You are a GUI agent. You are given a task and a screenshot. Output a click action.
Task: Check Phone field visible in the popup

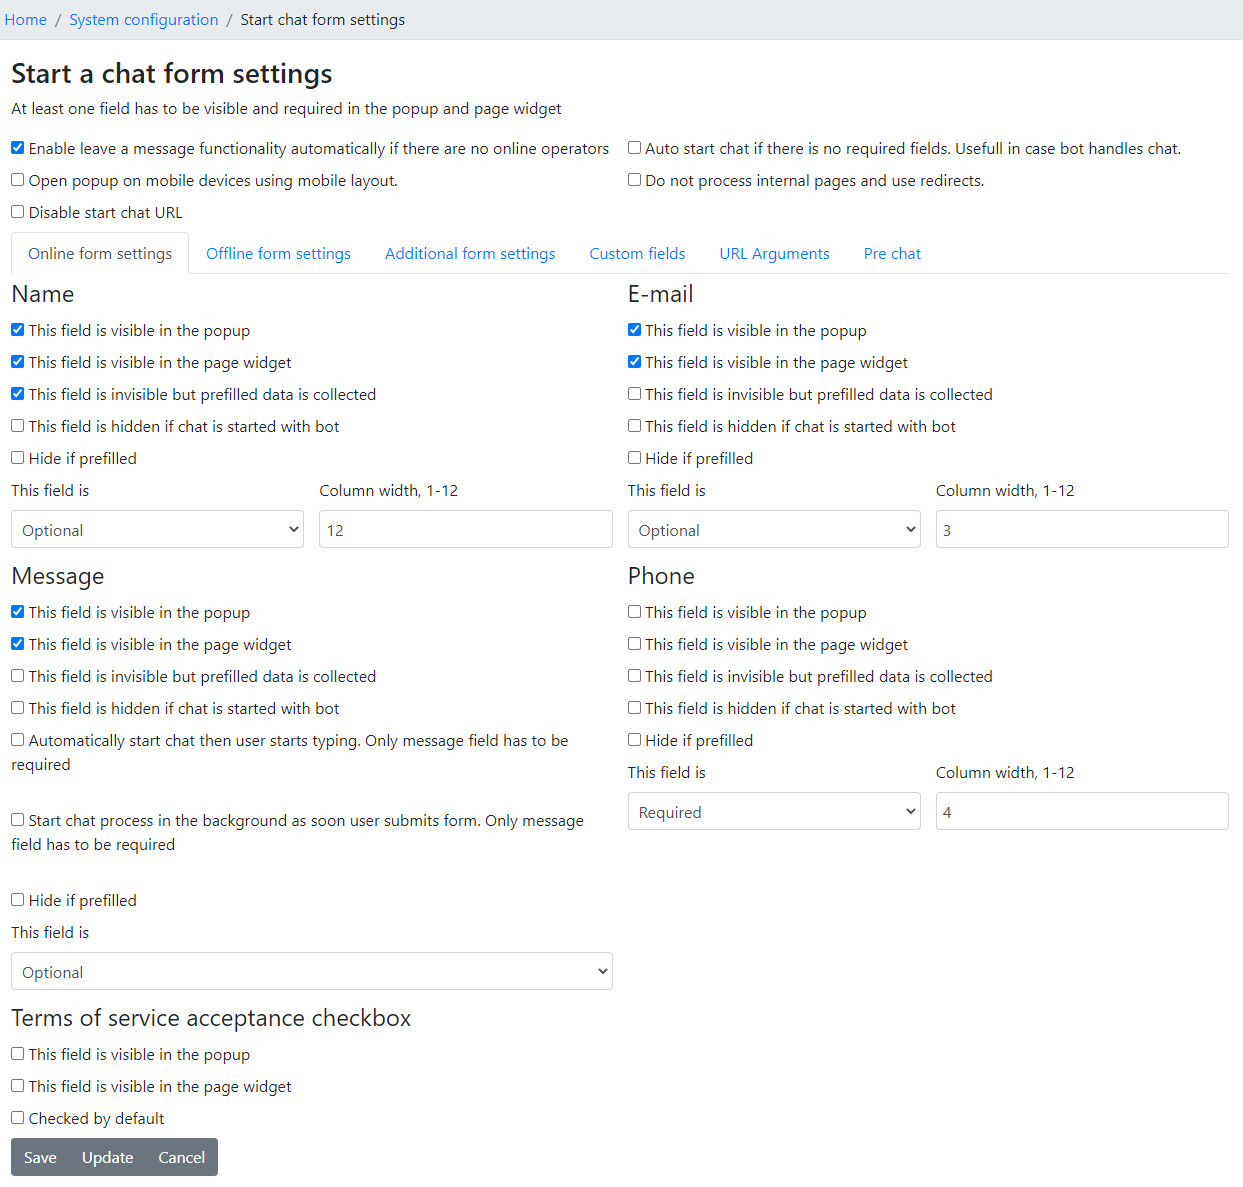[635, 612]
